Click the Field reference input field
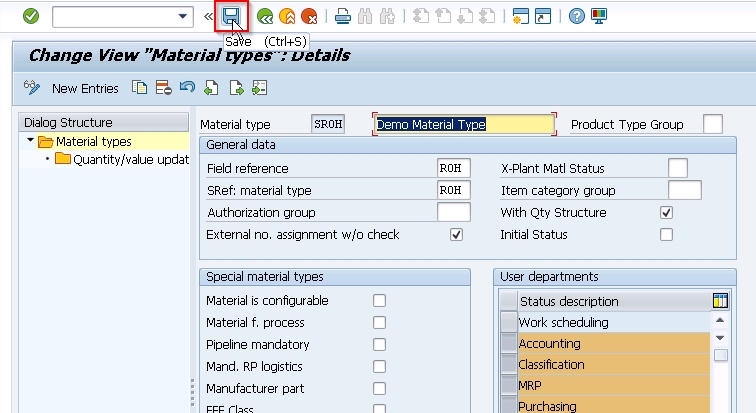 [453, 168]
